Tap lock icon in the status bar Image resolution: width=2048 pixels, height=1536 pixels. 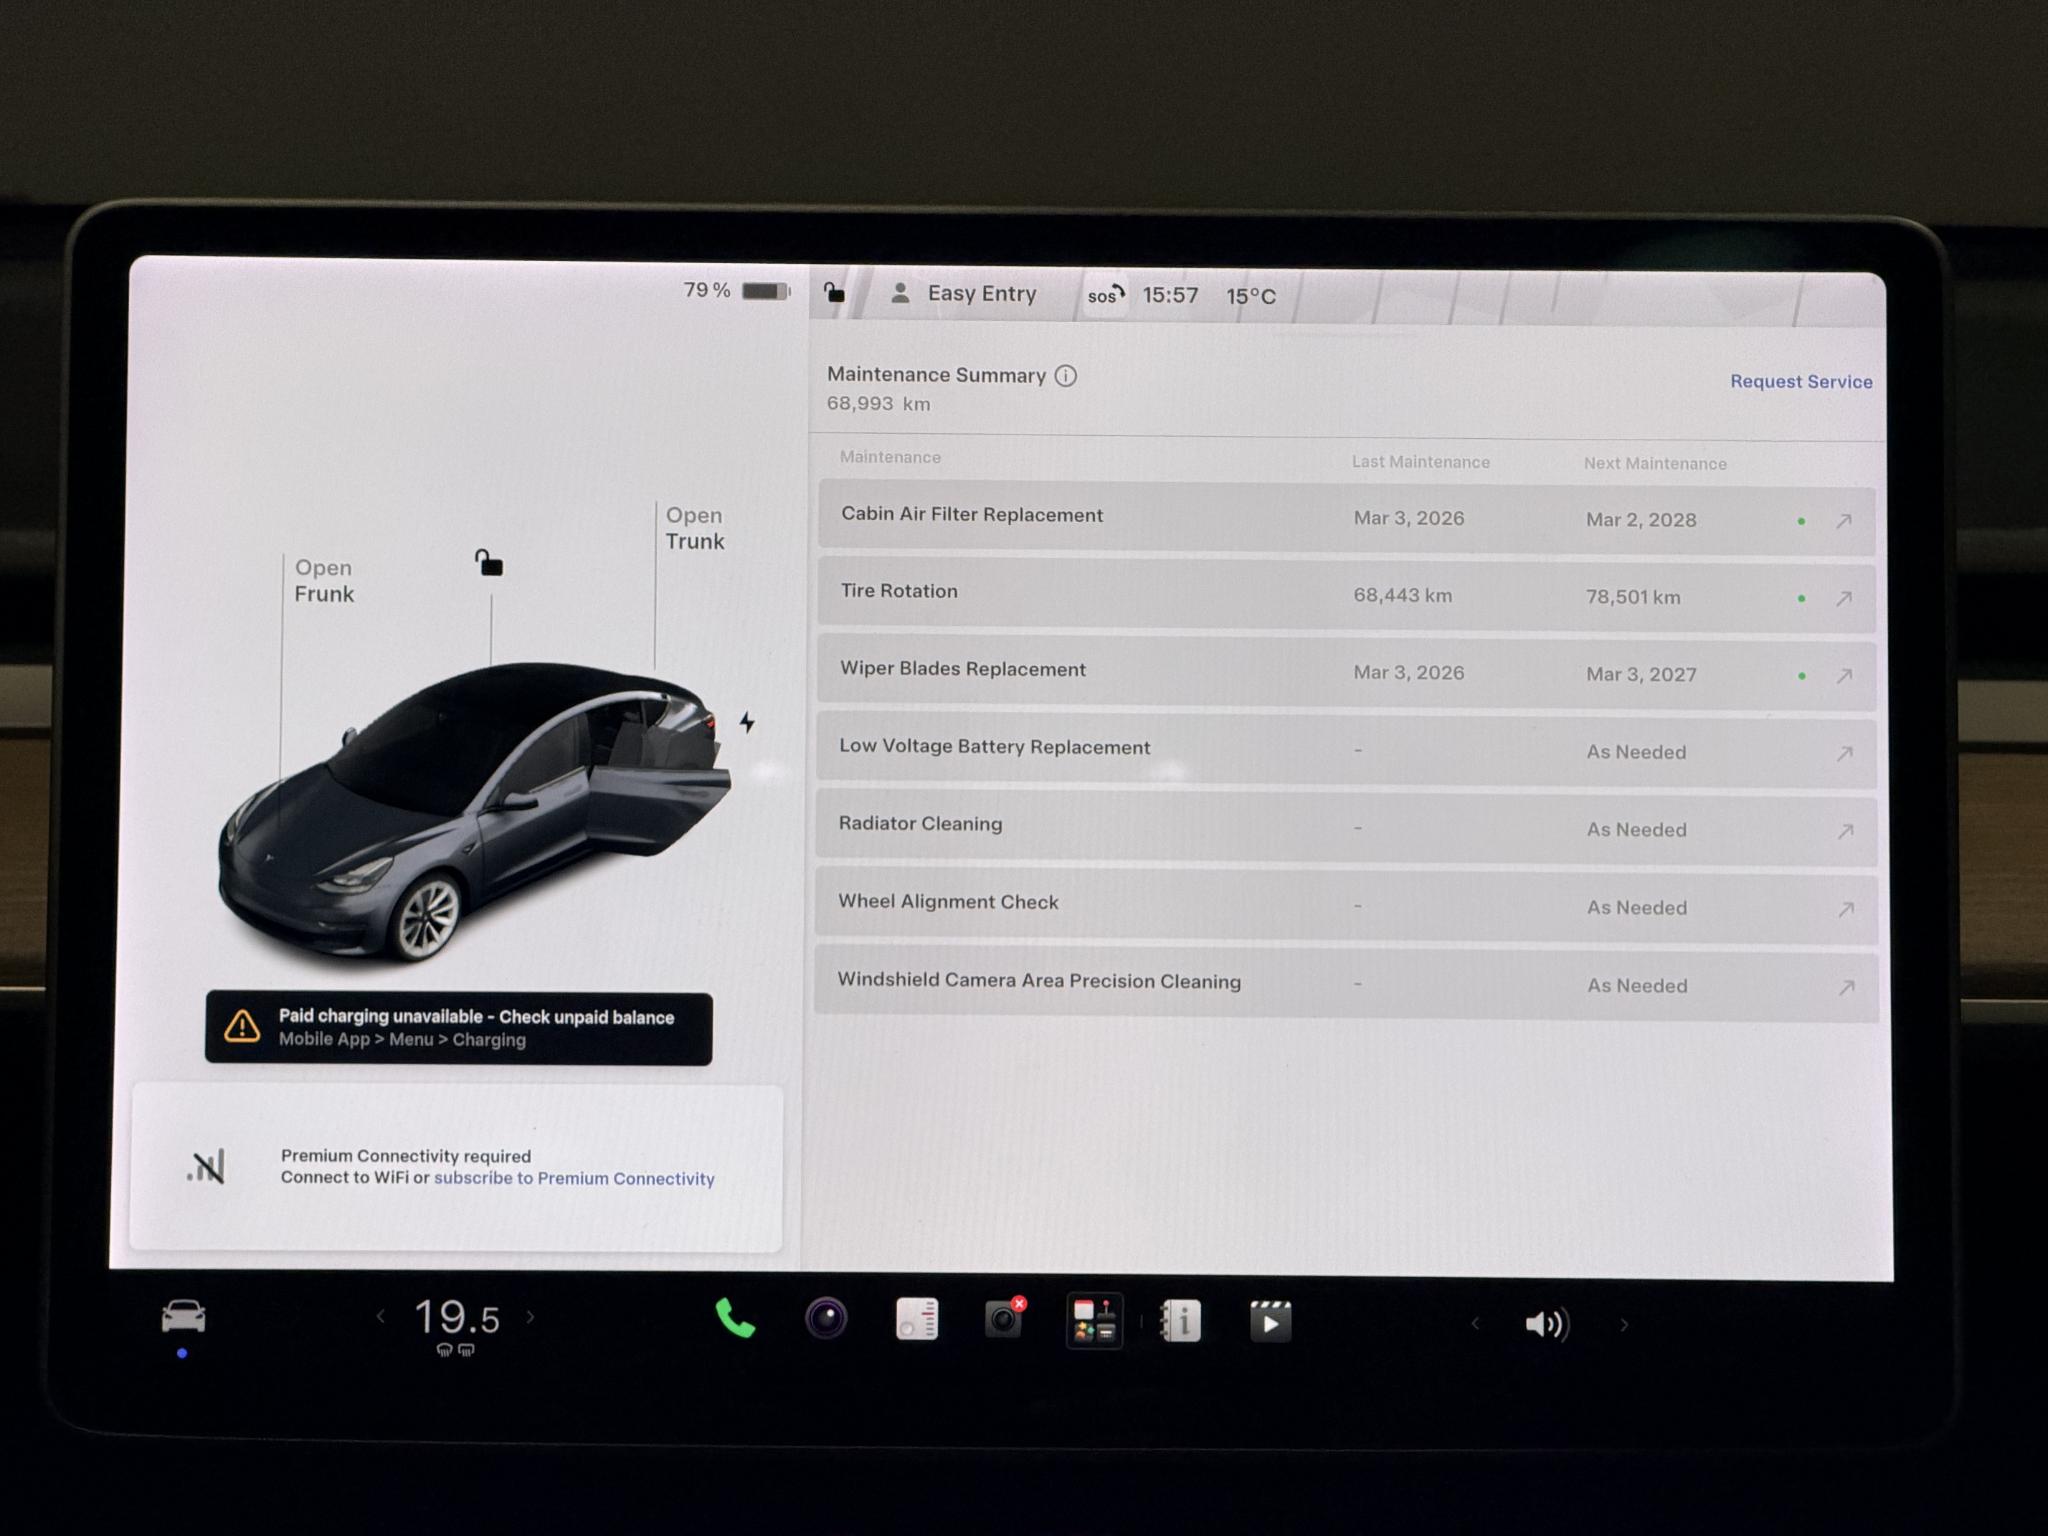tap(834, 292)
